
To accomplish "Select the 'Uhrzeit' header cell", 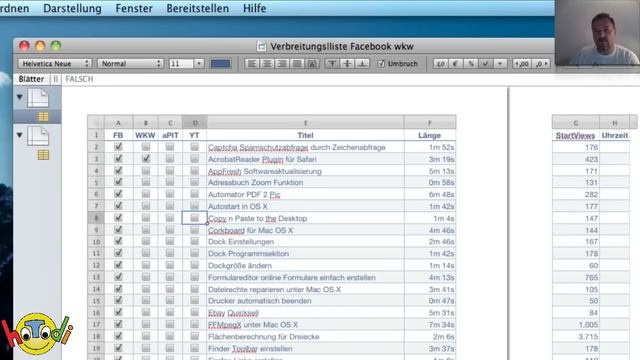I will pyautogui.click(x=615, y=135).
